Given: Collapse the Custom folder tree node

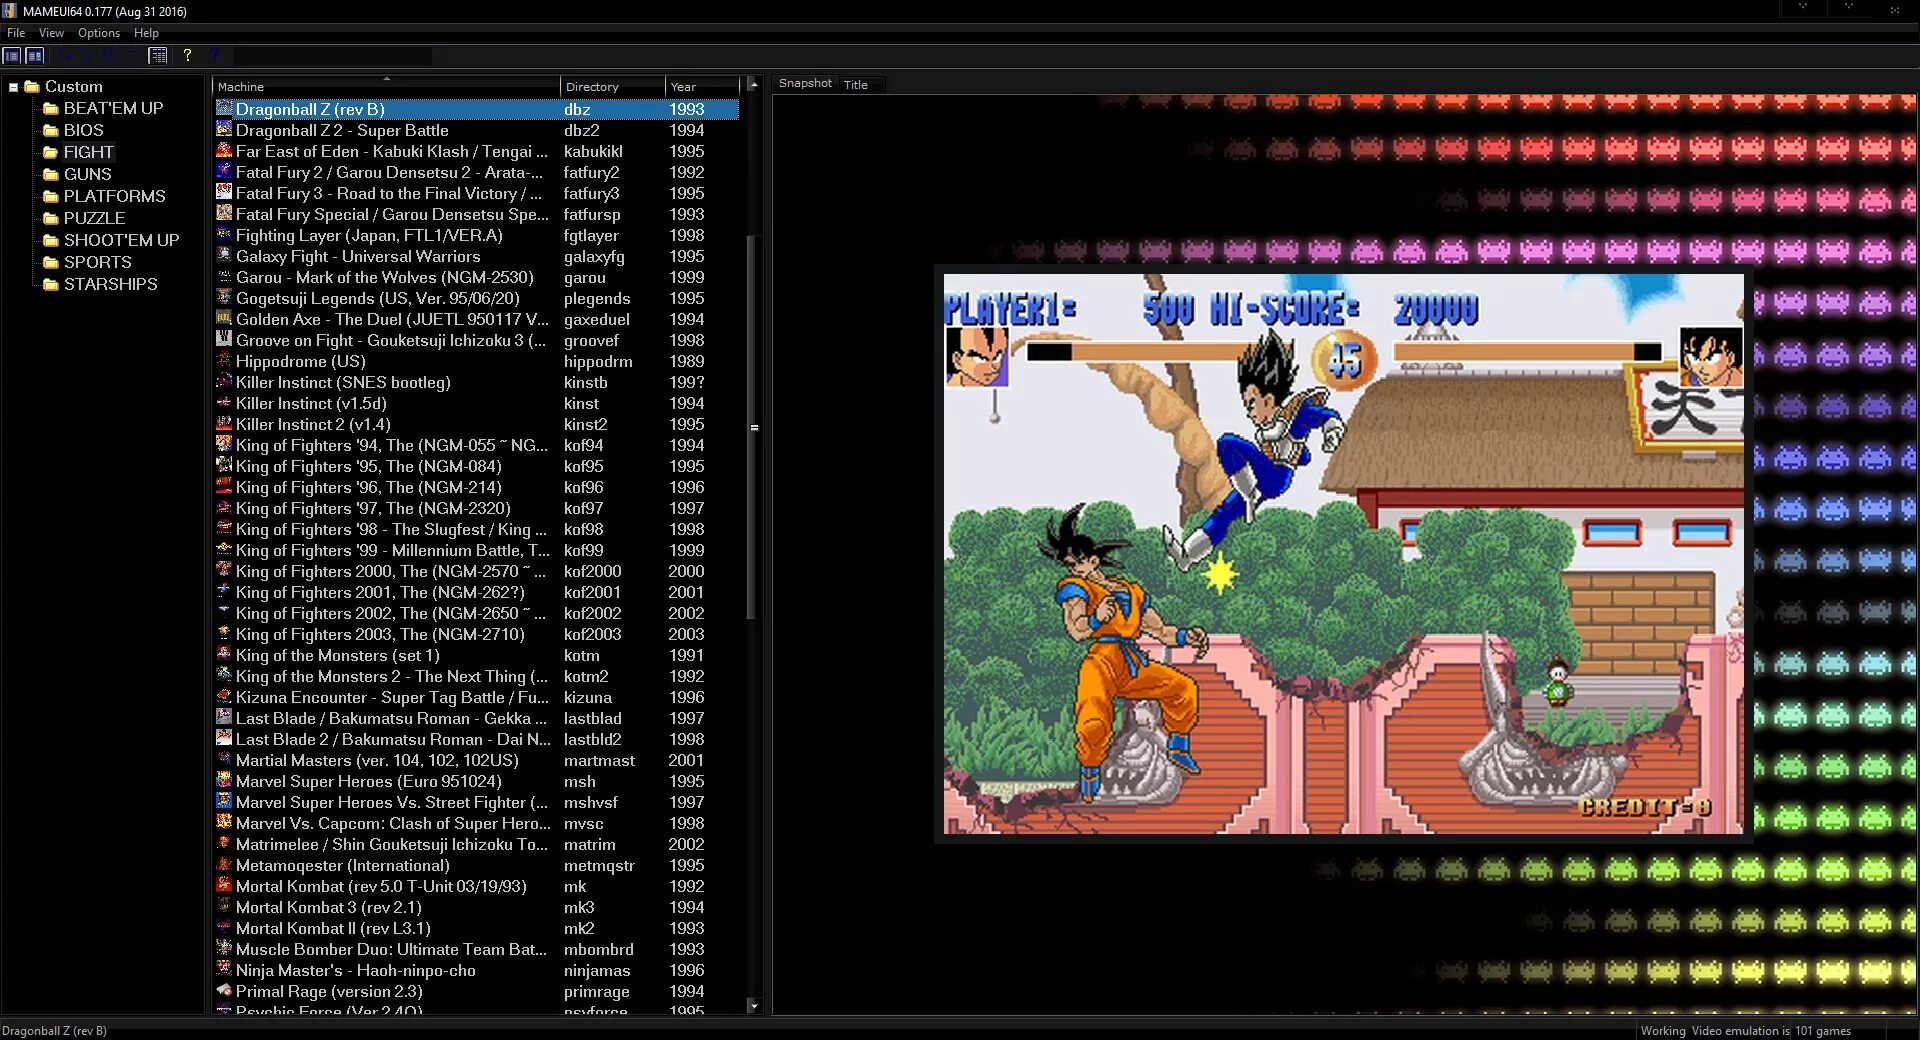Looking at the screenshot, I should pos(13,87).
